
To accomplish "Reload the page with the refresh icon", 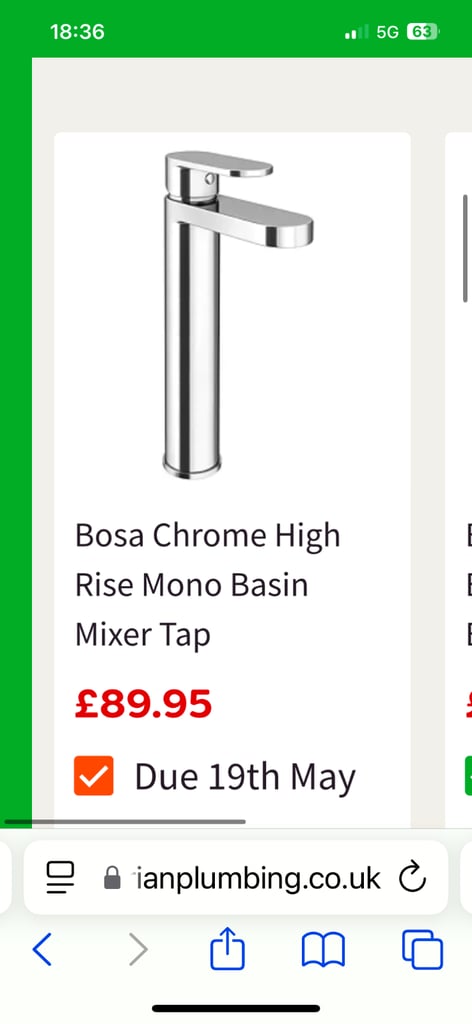I will point(412,878).
